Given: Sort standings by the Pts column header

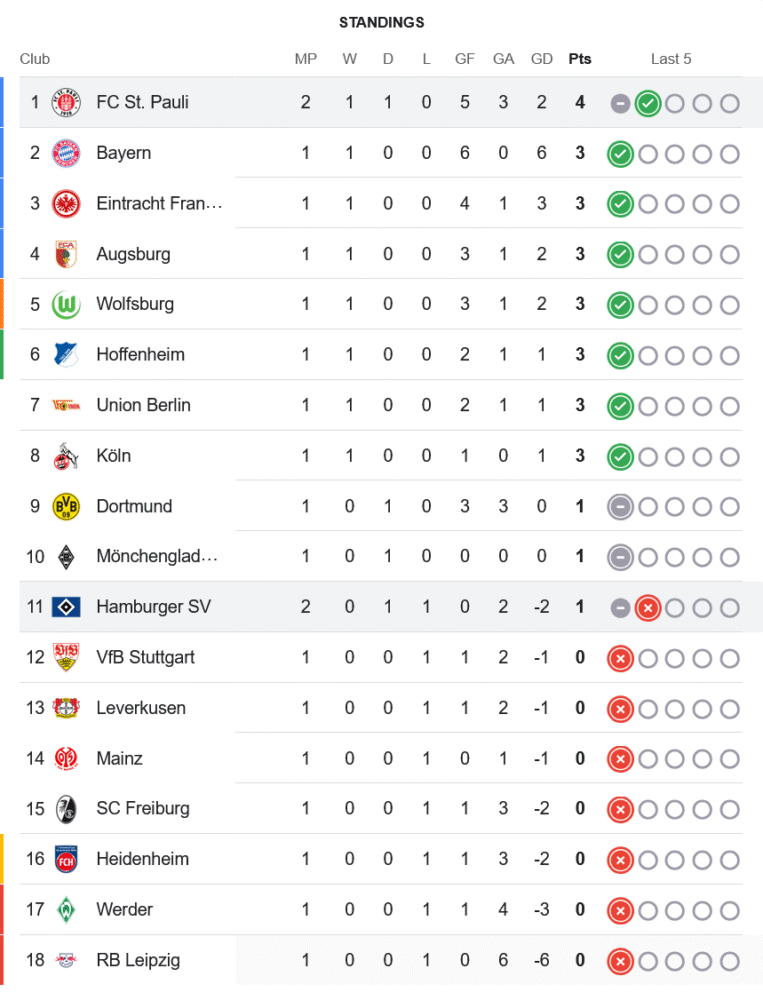Looking at the screenshot, I should coord(579,59).
